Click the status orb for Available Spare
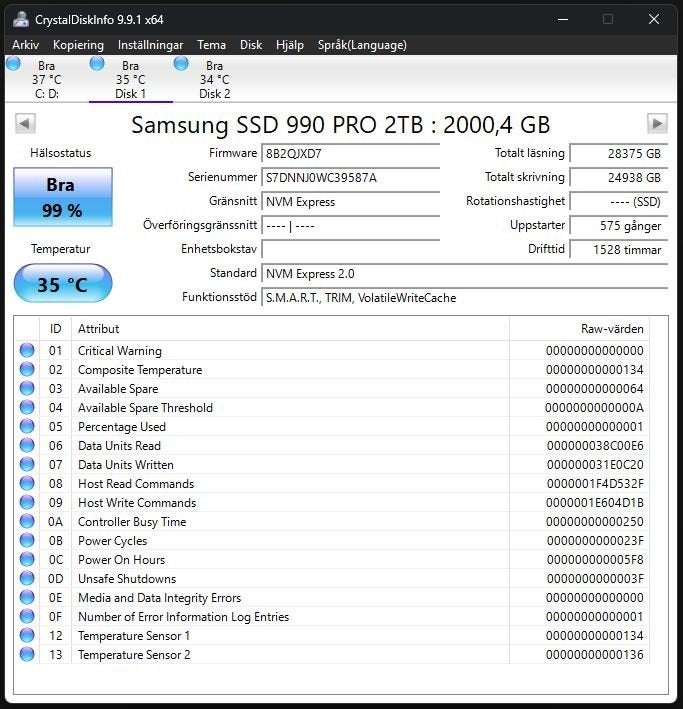The width and height of the screenshot is (683, 709). pos(27,388)
